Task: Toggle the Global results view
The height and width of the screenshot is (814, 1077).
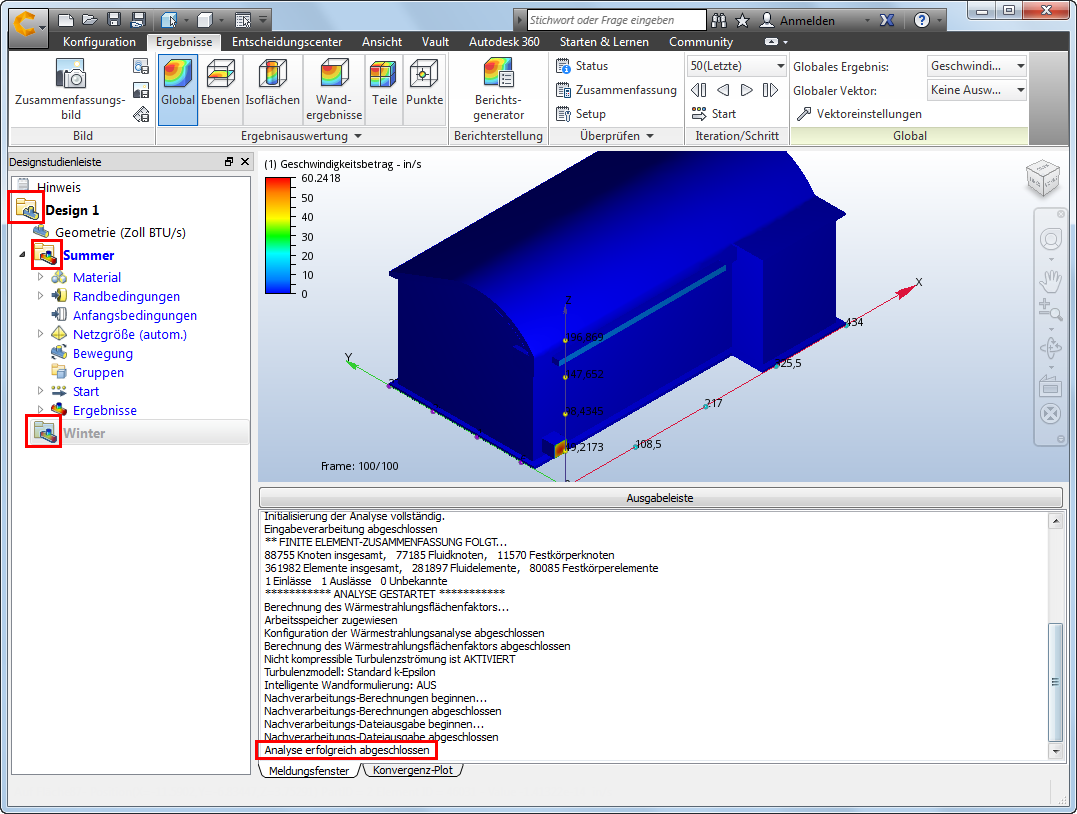Action: [178, 89]
